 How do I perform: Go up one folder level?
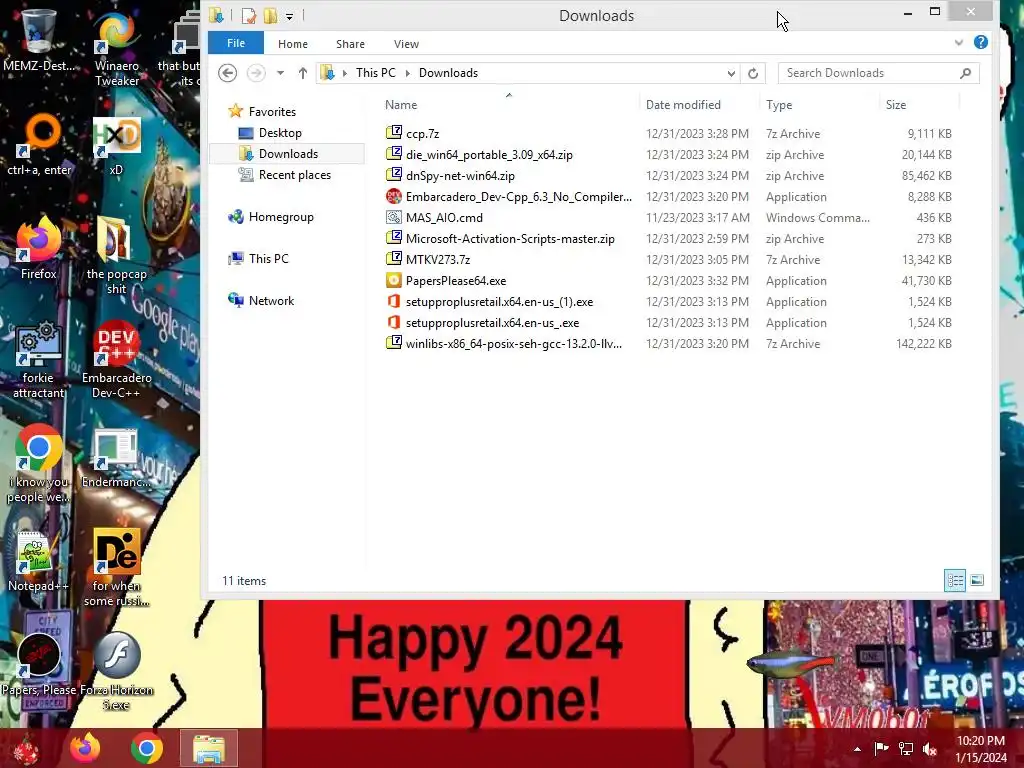tap(302, 73)
